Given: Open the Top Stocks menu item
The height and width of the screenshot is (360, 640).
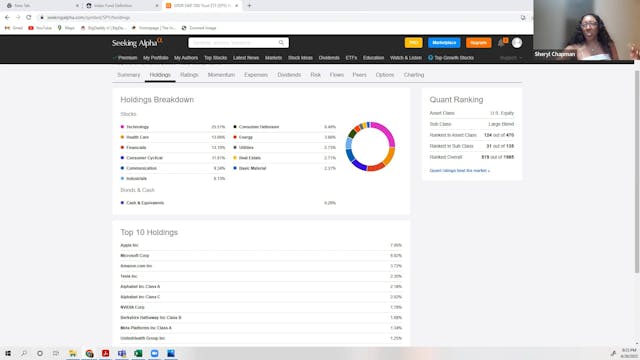Looking at the screenshot, I should coord(216,58).
